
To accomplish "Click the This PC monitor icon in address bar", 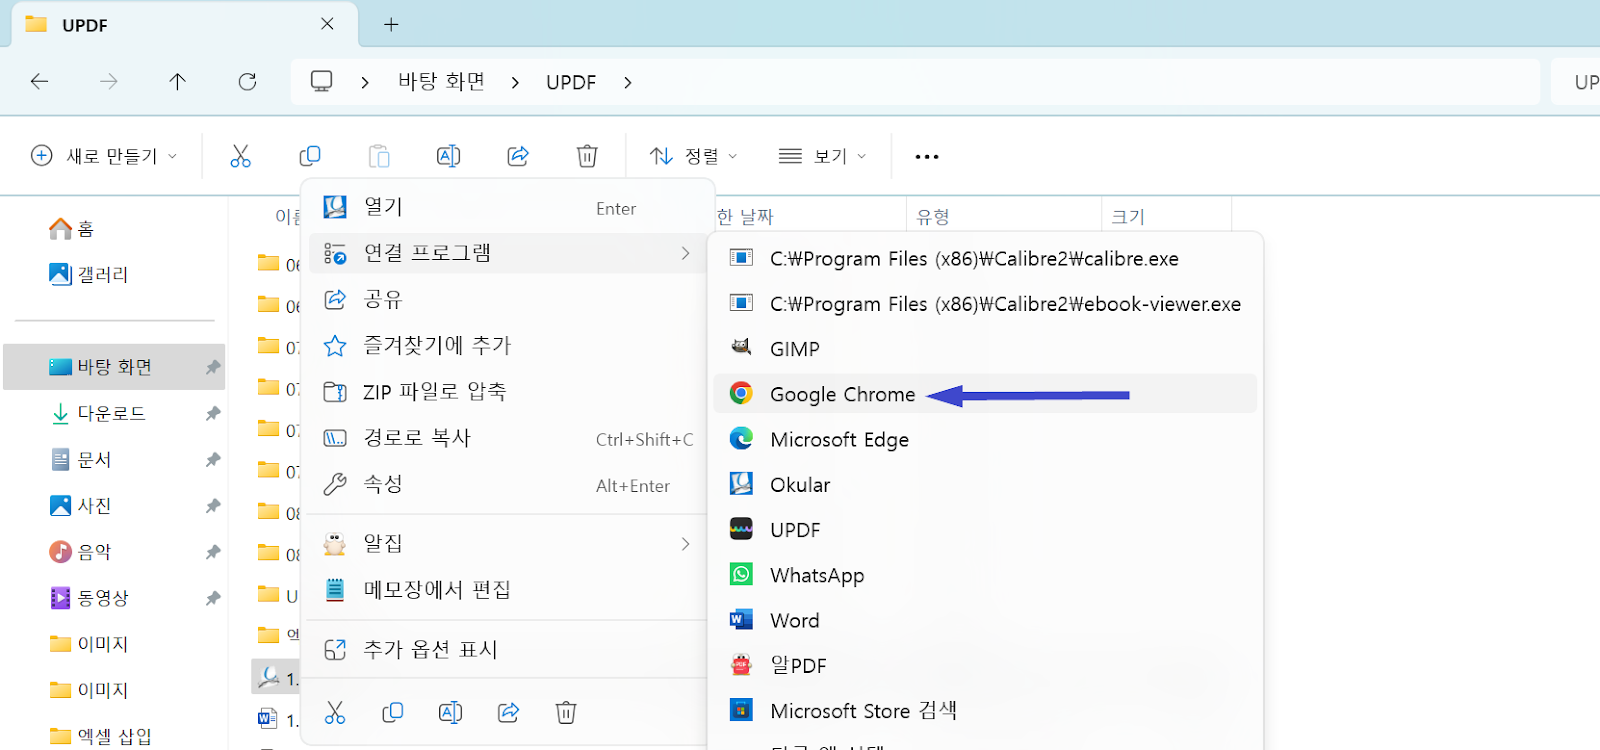I will (x=321, y=82).
